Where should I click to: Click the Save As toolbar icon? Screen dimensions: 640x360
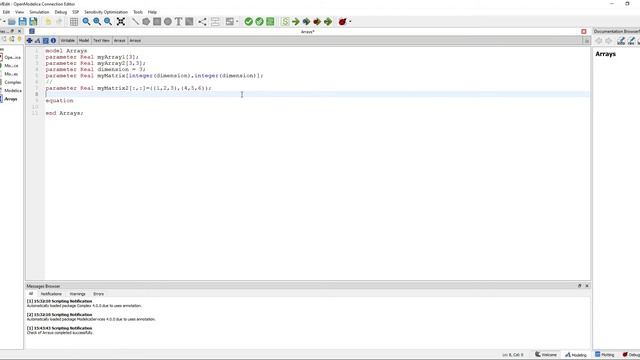point(33,22)
